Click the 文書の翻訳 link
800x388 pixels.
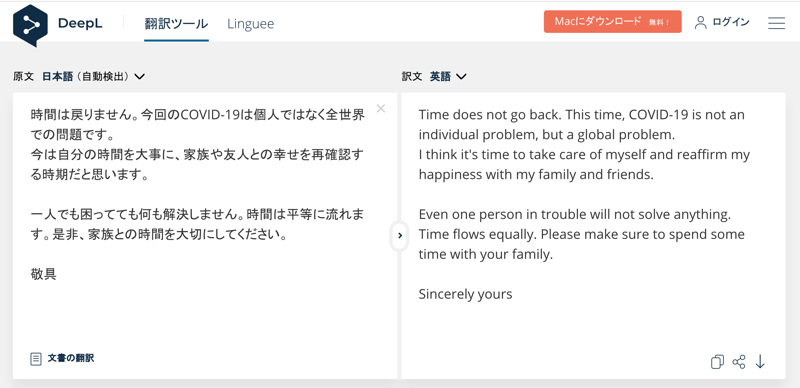tap(71, 358)
